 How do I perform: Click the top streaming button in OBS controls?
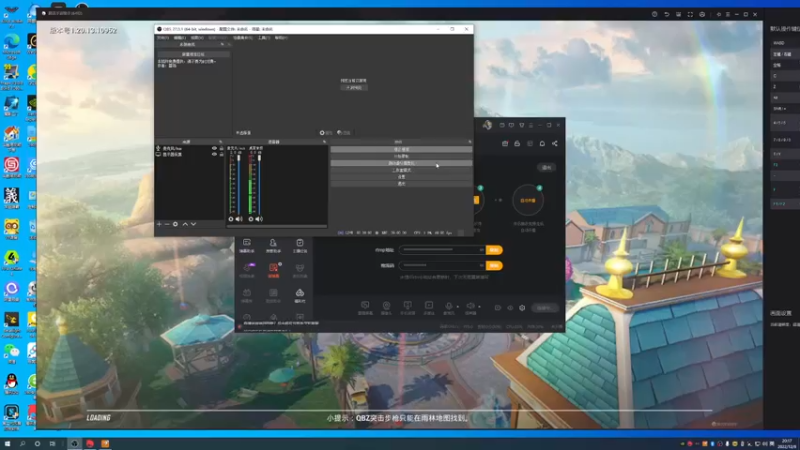tap(402, 149)
